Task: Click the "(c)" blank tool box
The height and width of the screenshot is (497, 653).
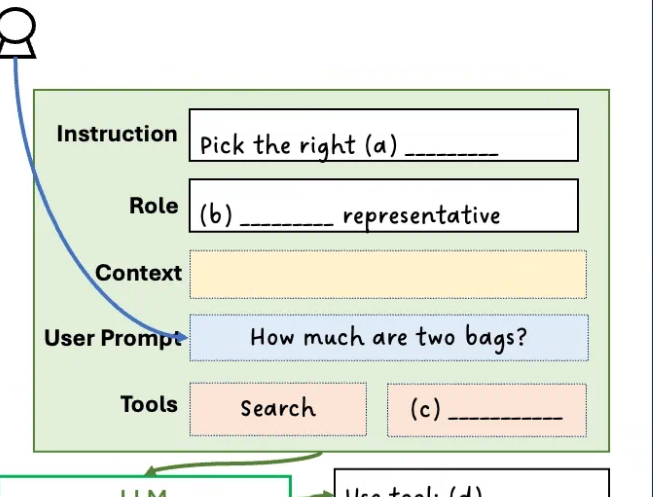Action: 486,410
